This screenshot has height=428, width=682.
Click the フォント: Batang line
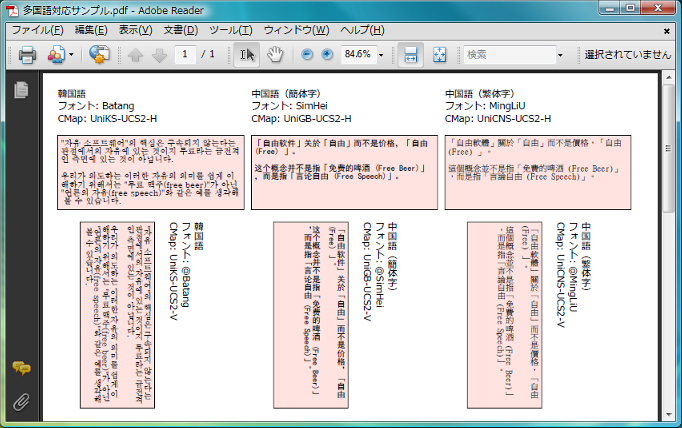tap(96, 106)
